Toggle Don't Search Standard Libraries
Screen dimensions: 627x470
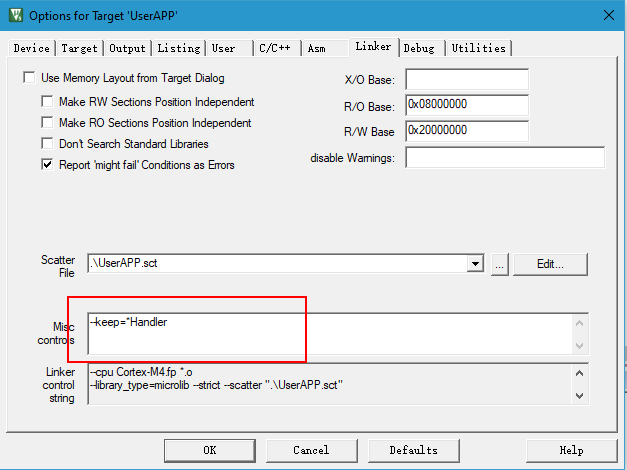click(47, 144)
